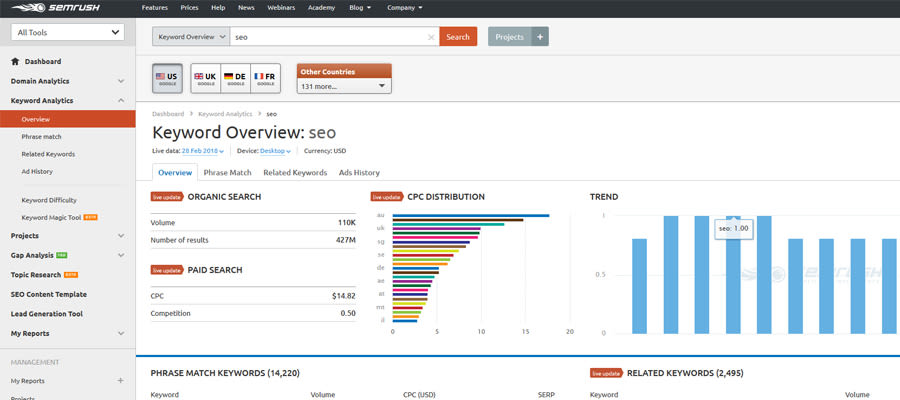900x400 pixels.
Task: Clear the search field with the X icon
Action: click(431, 37)
